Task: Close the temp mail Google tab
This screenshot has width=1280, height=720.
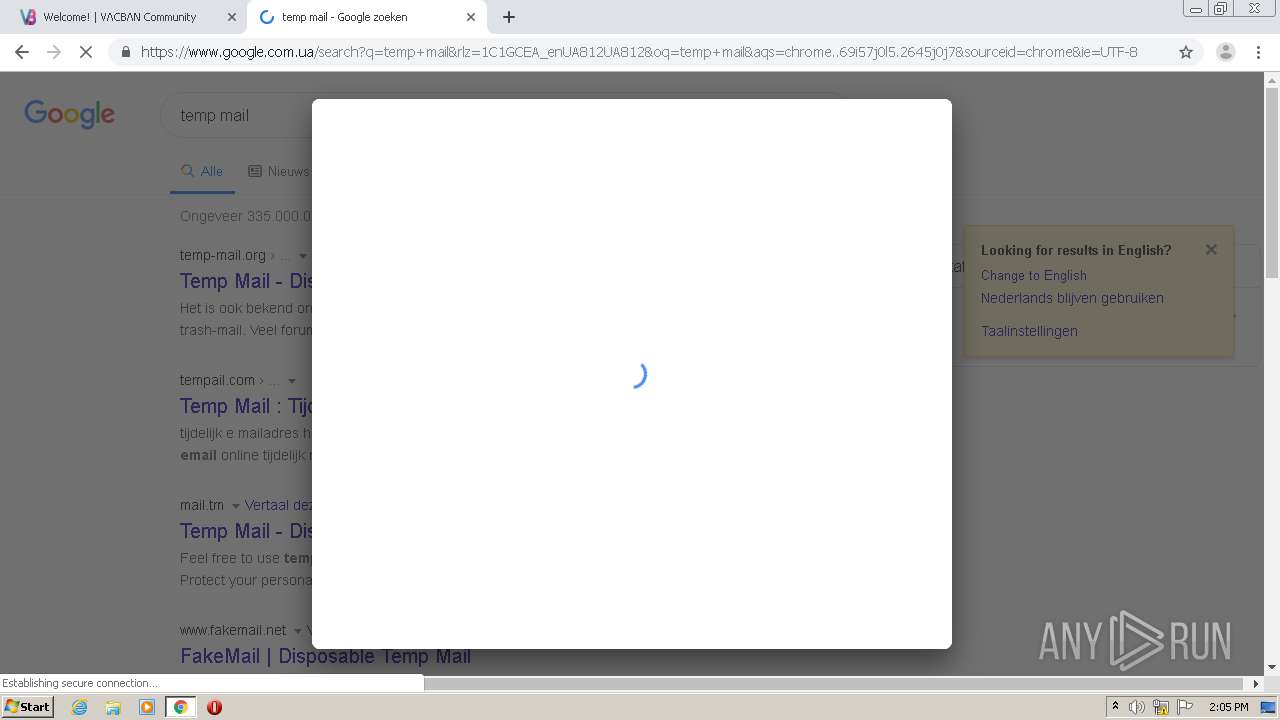Action: (471, 17)
